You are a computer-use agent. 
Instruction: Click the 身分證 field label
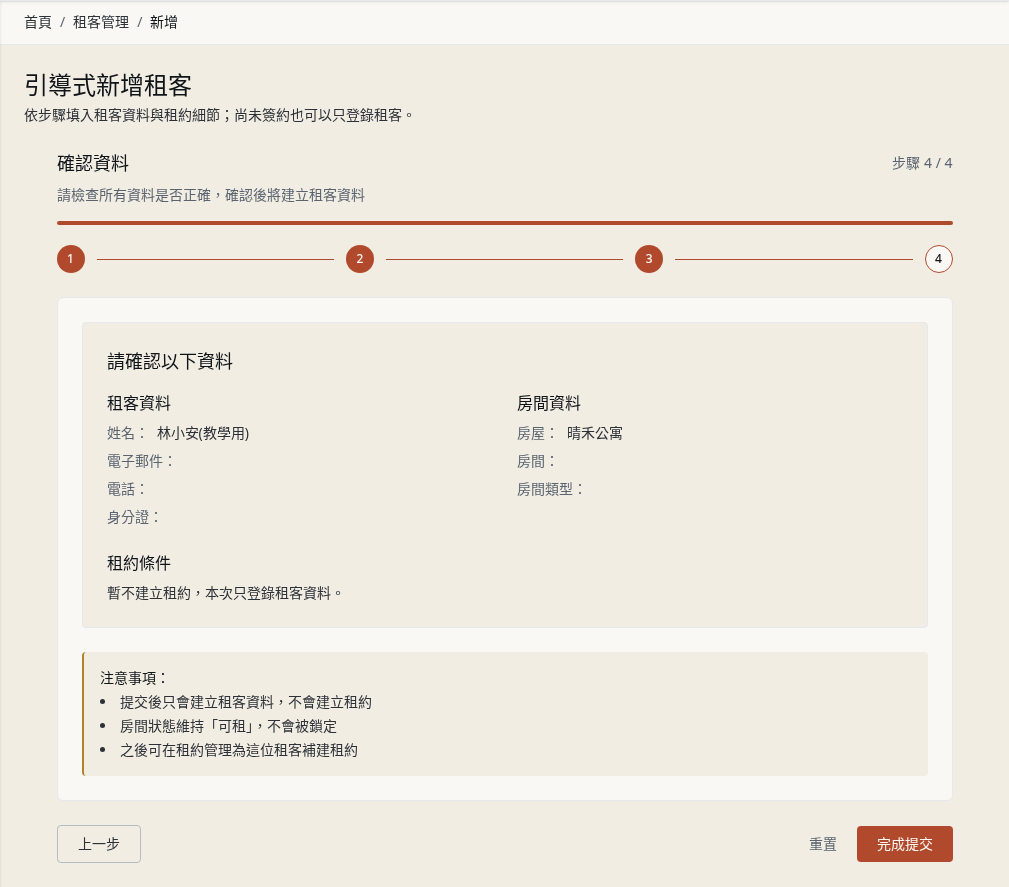coord(133,517)
